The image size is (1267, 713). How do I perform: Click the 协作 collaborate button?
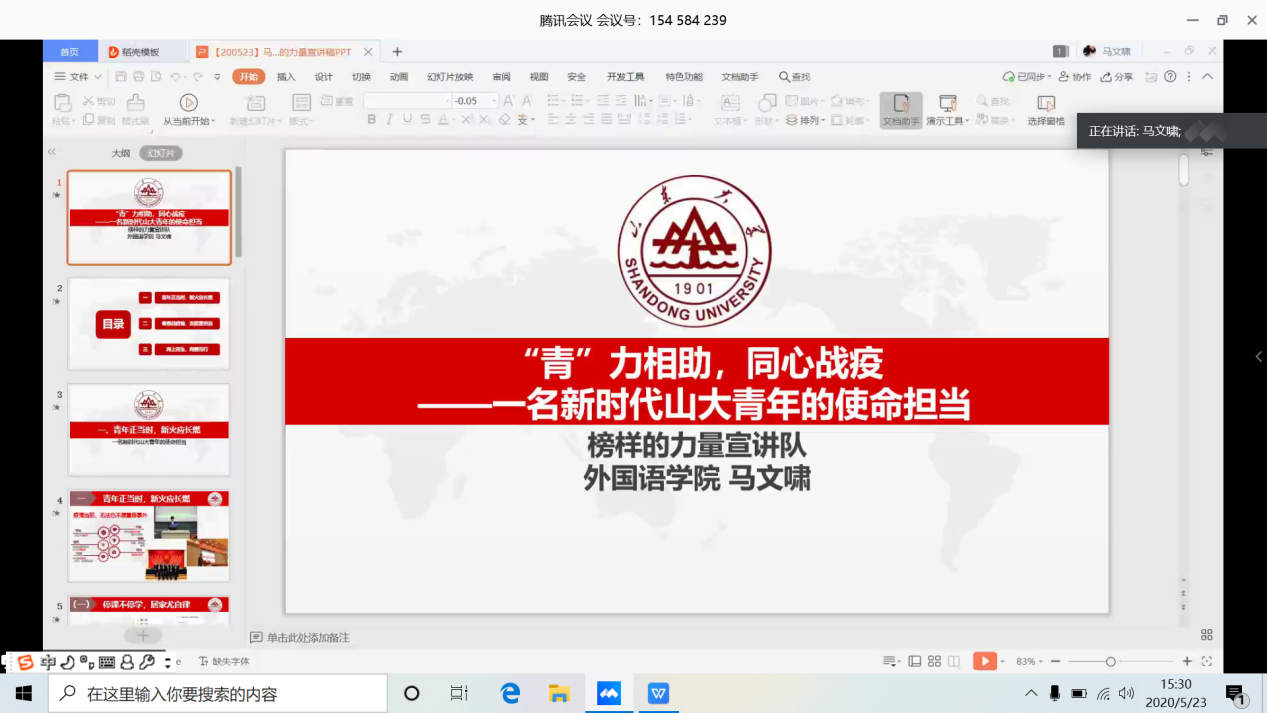(x=1074, y=77)
